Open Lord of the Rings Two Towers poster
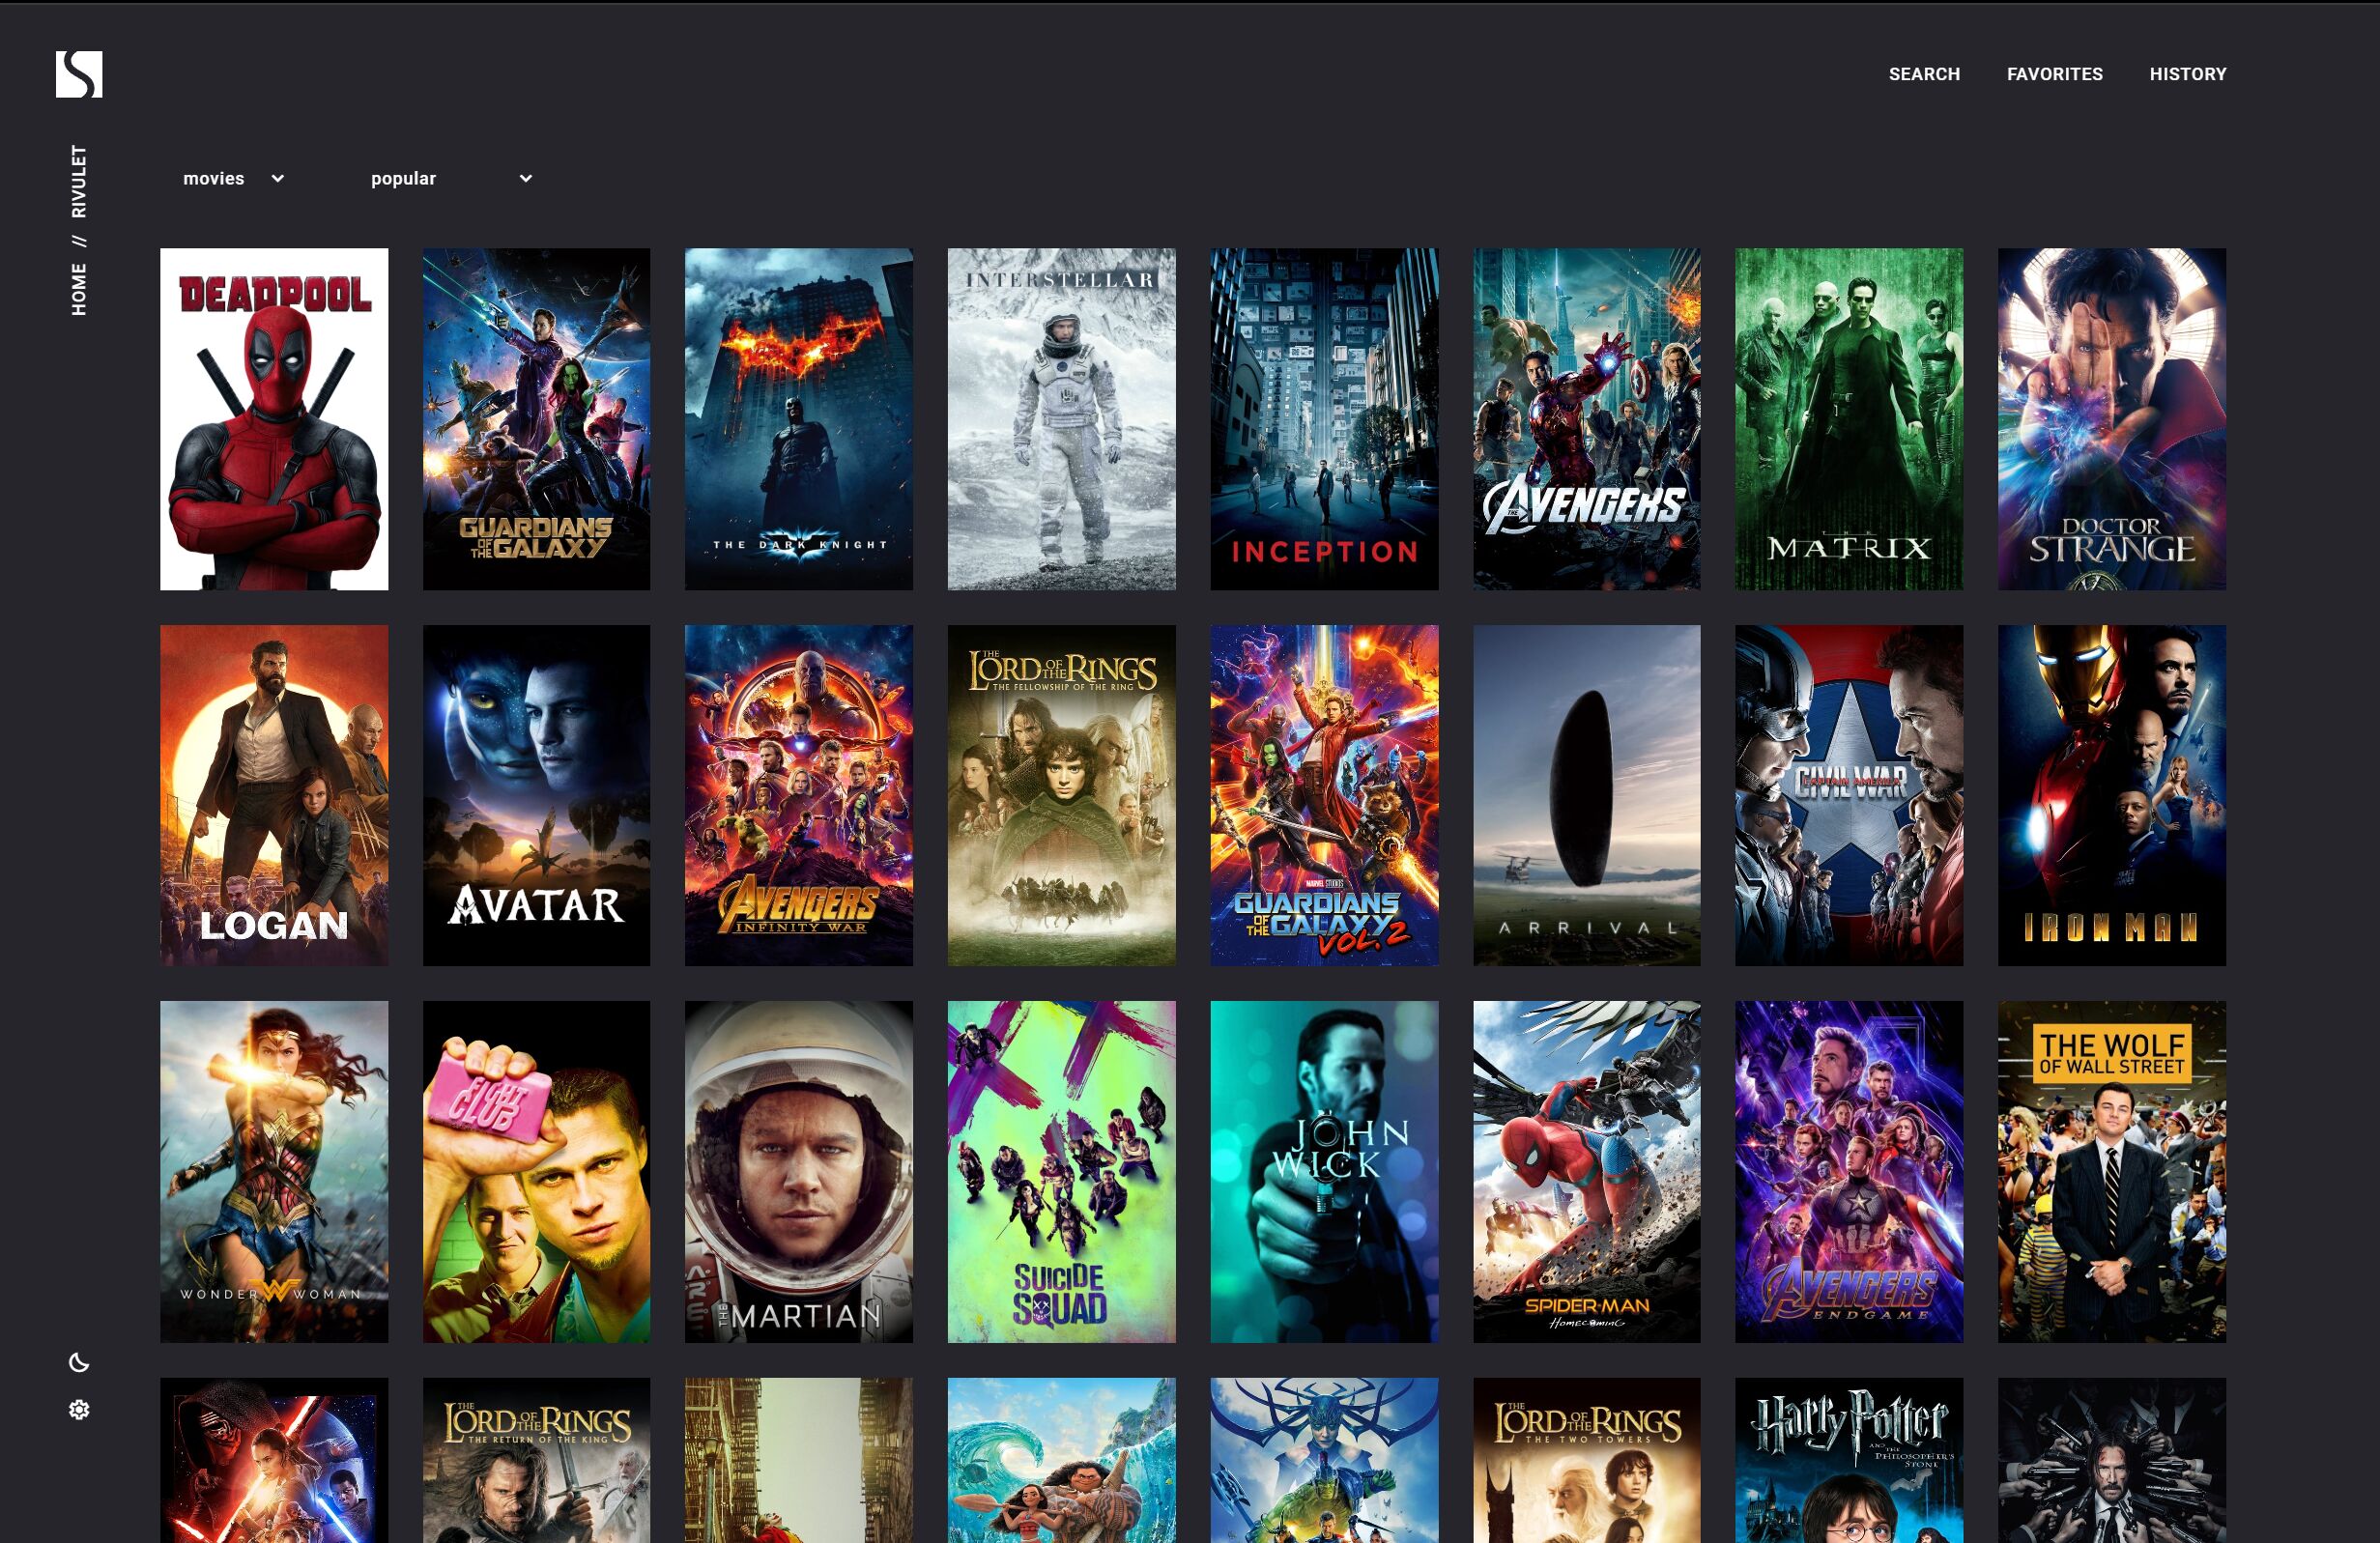Viewport: 2380px width, 1543px height. pos(1587,1461)
